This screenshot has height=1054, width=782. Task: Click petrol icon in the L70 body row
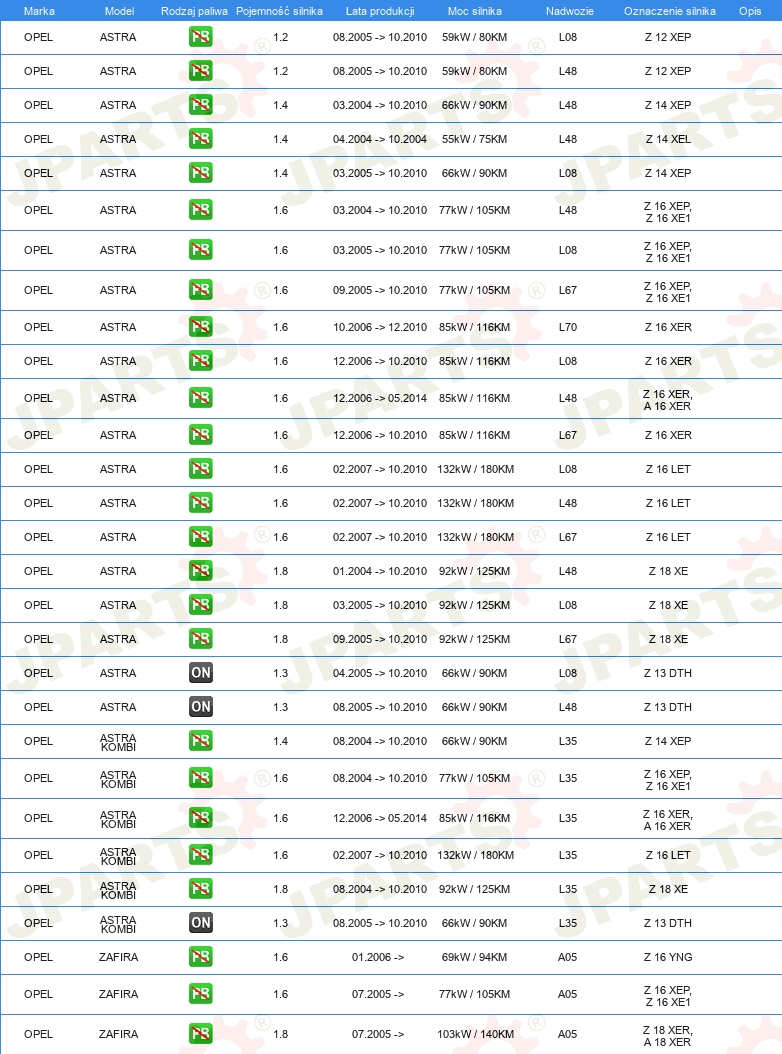[x=200, y=327]
